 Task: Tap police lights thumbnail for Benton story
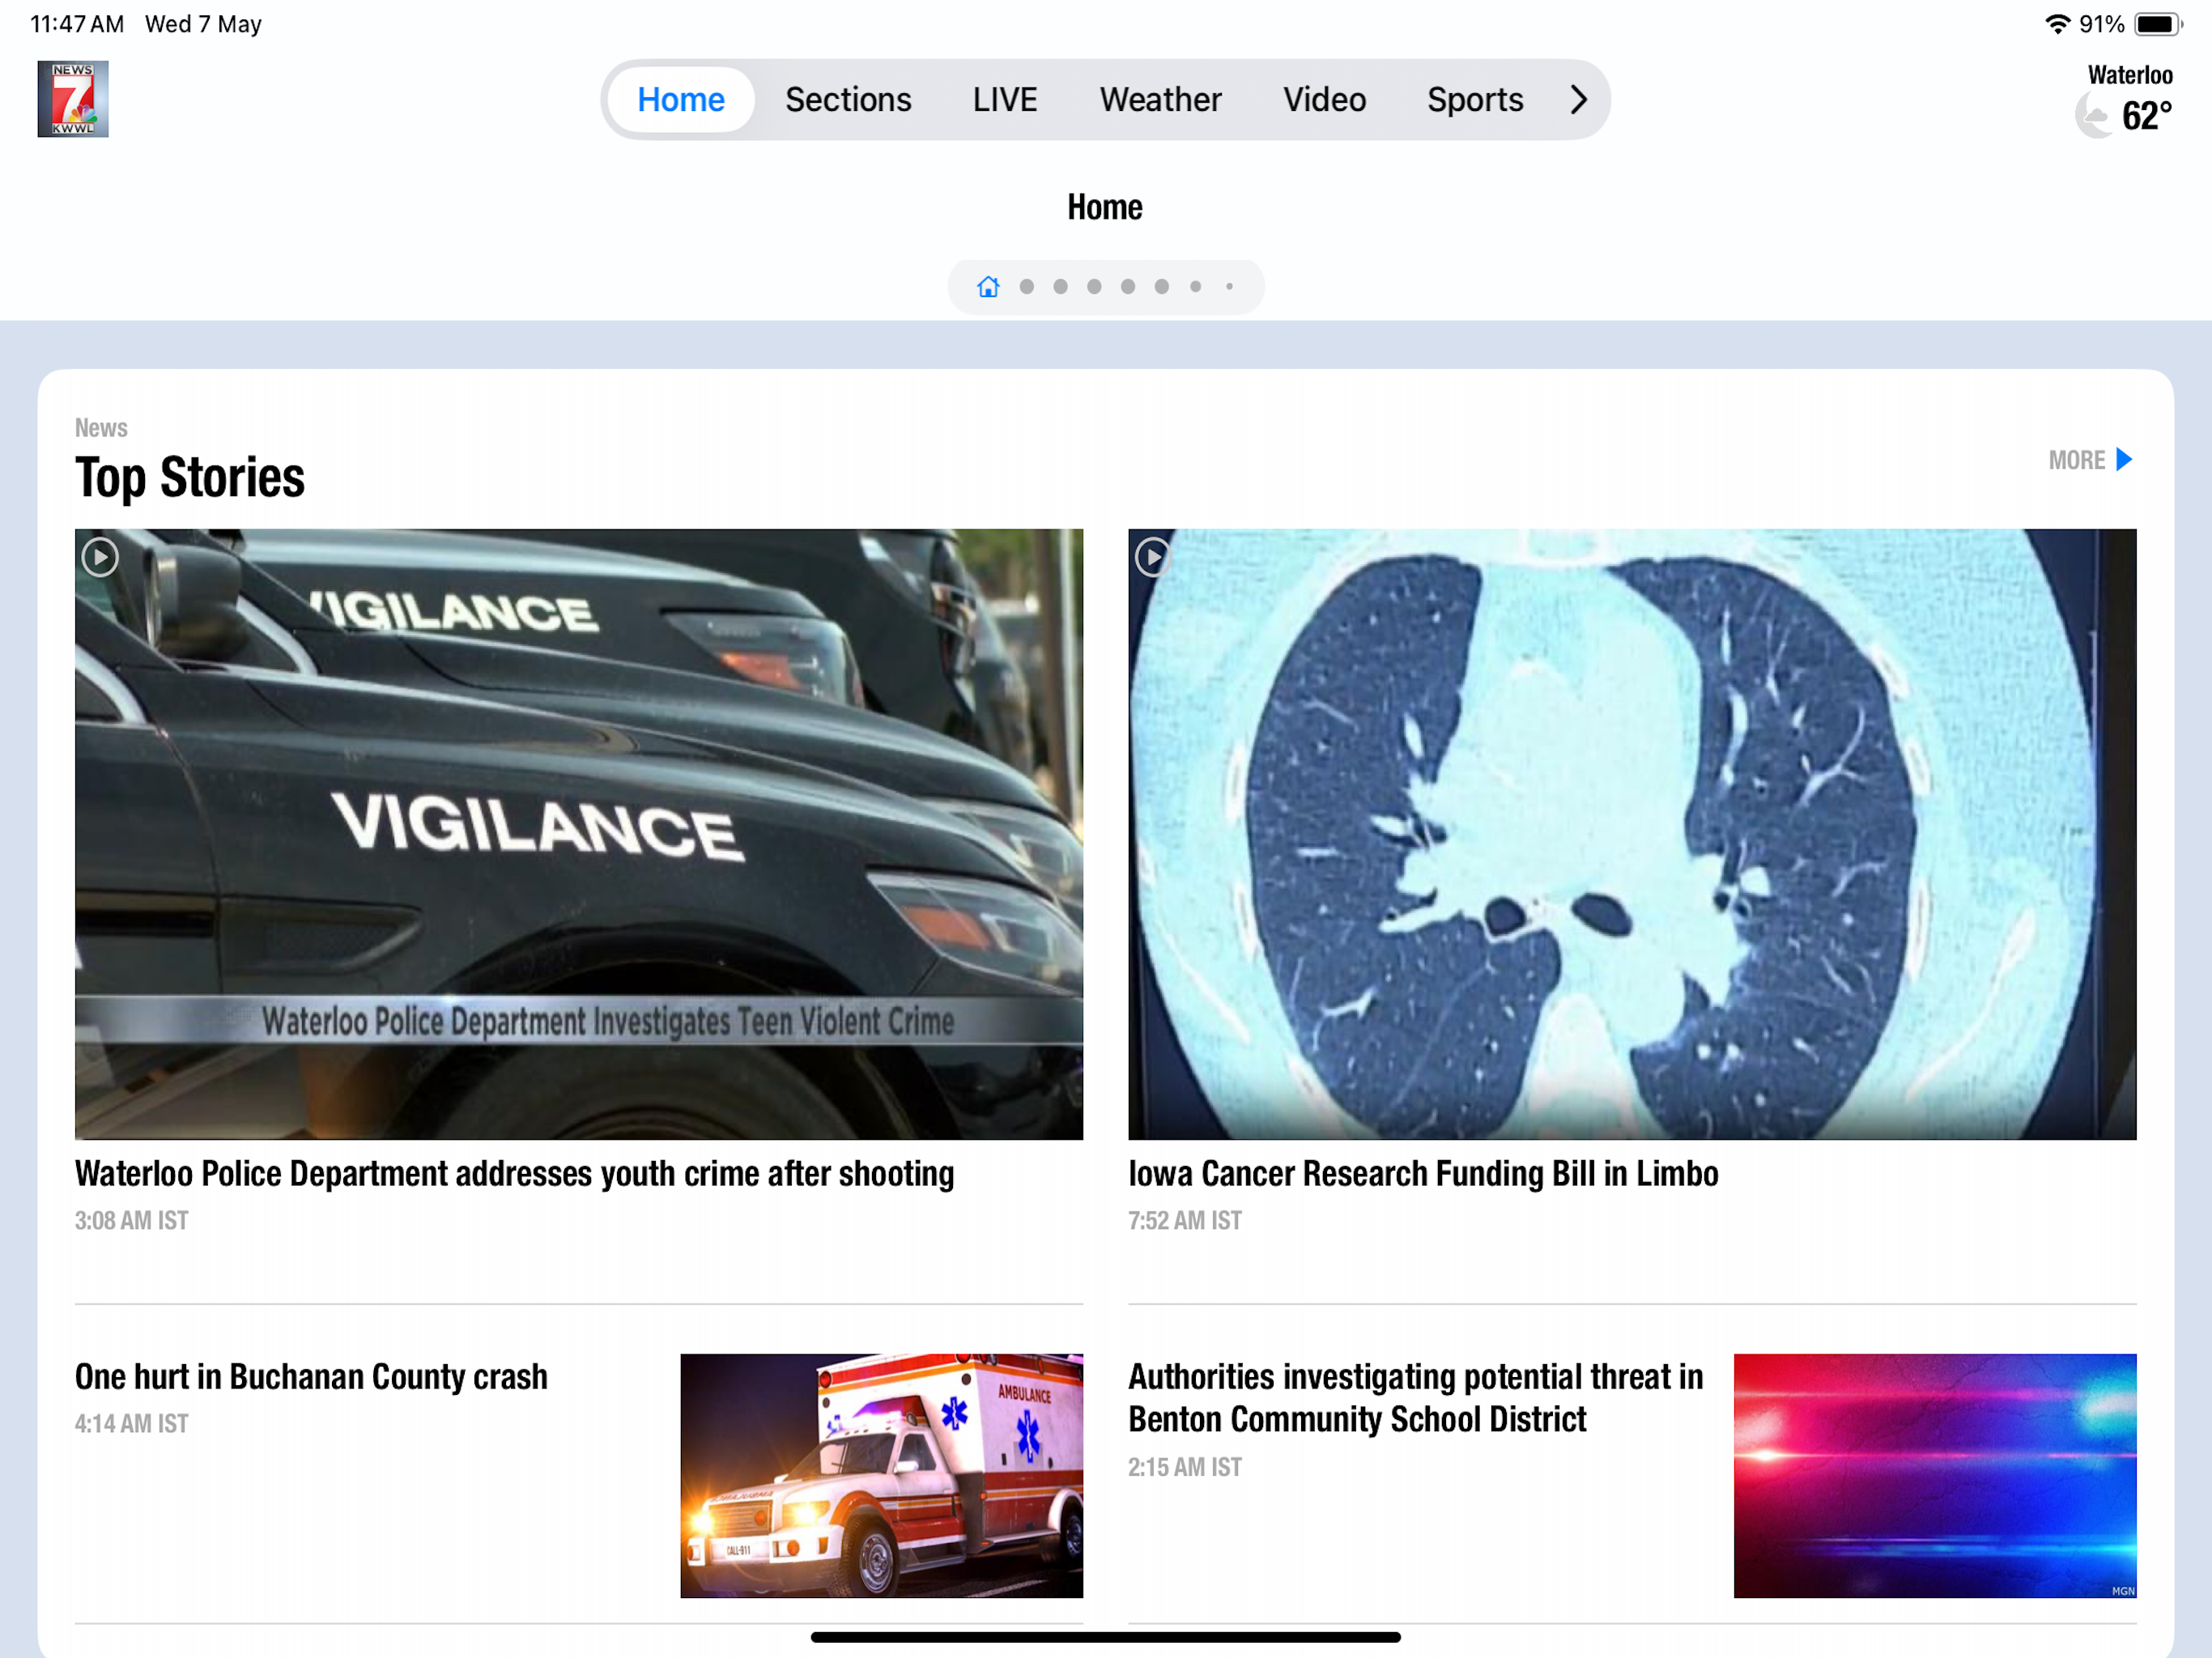coord(1934,1475)
